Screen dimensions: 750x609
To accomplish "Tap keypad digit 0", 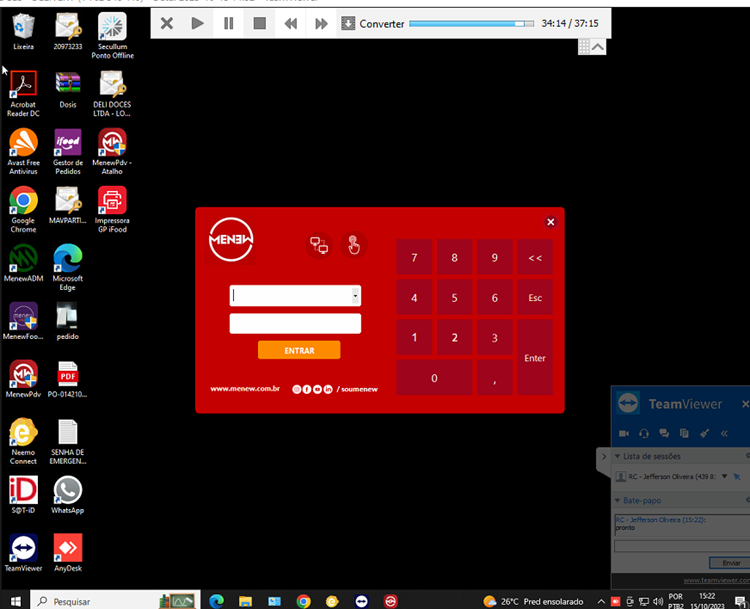I will (x=434, y=378).
